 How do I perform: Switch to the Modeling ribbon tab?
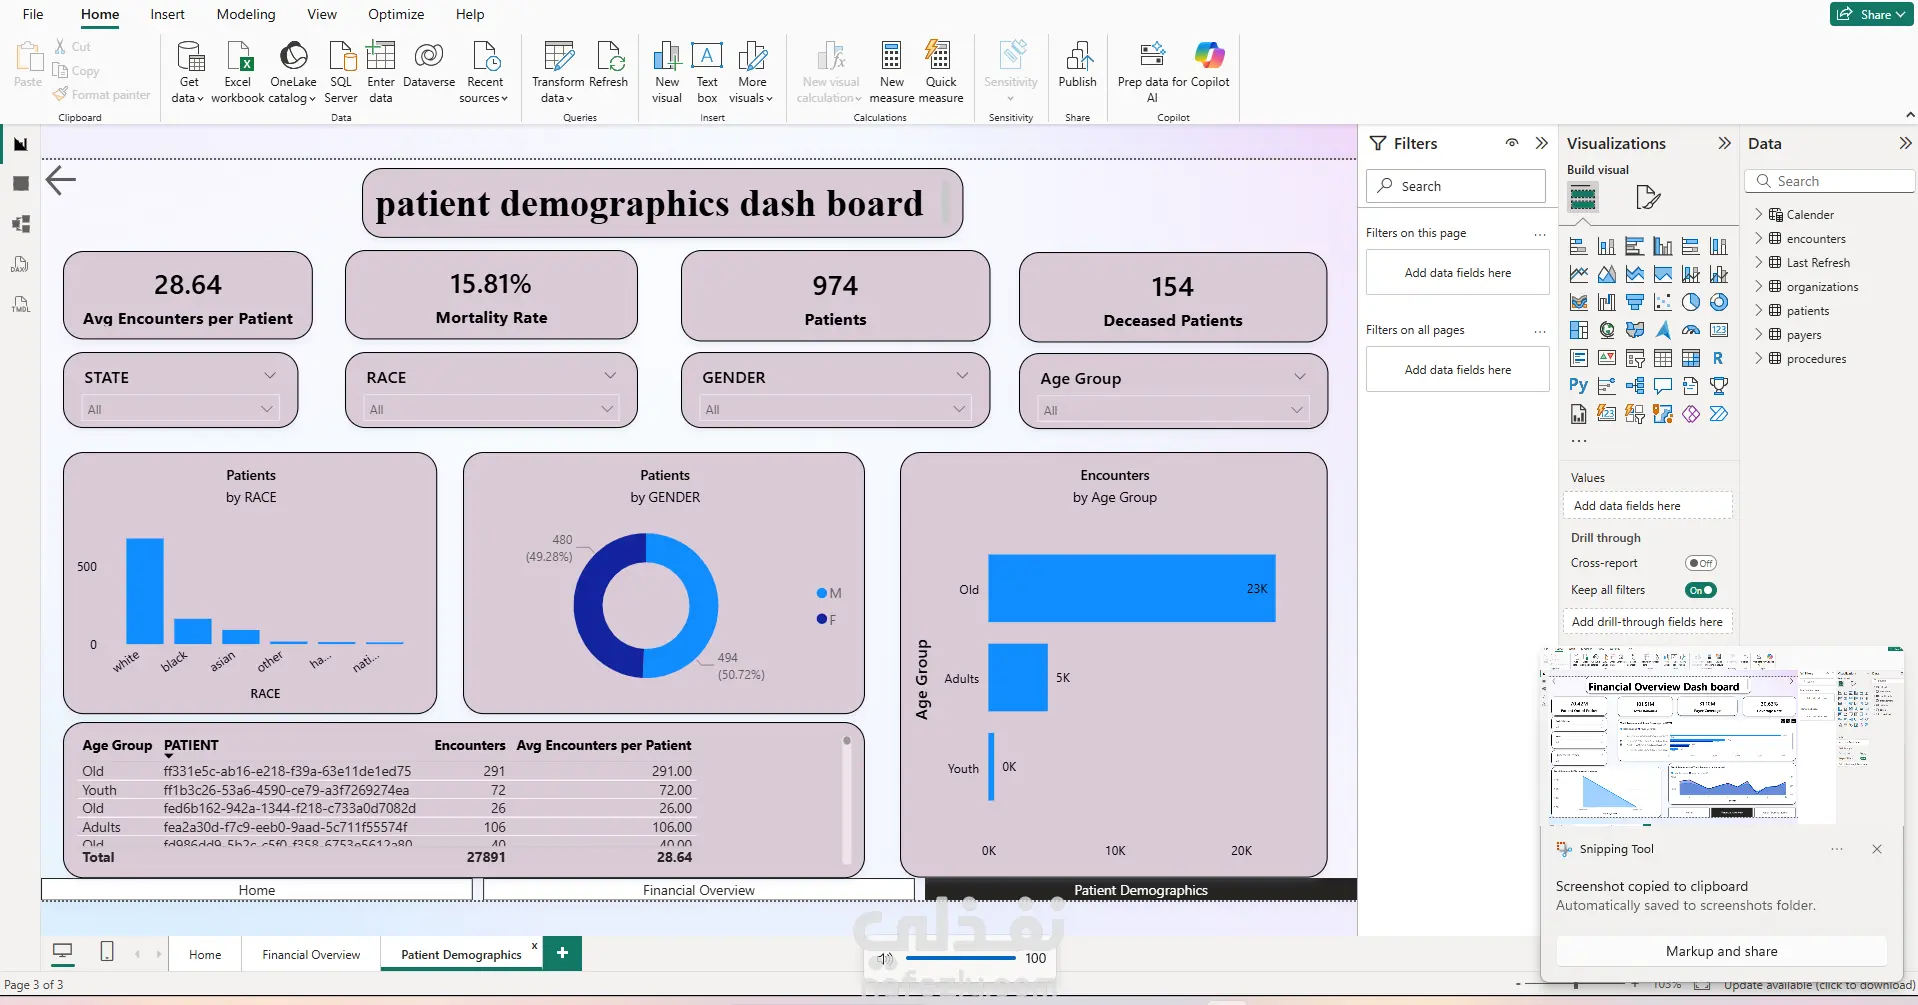point(245,14)
